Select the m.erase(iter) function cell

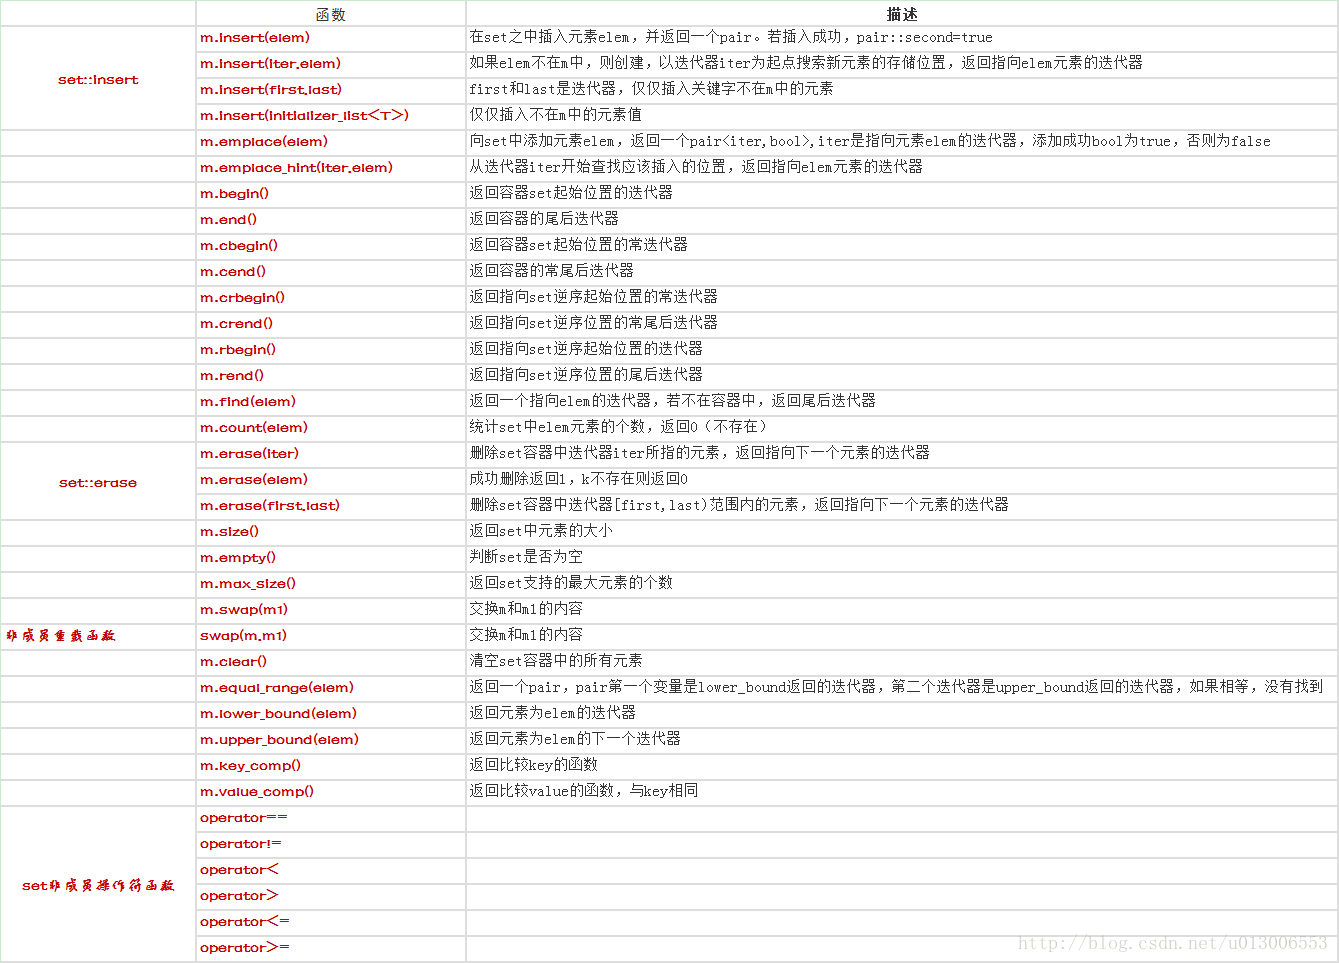[331, 454]
